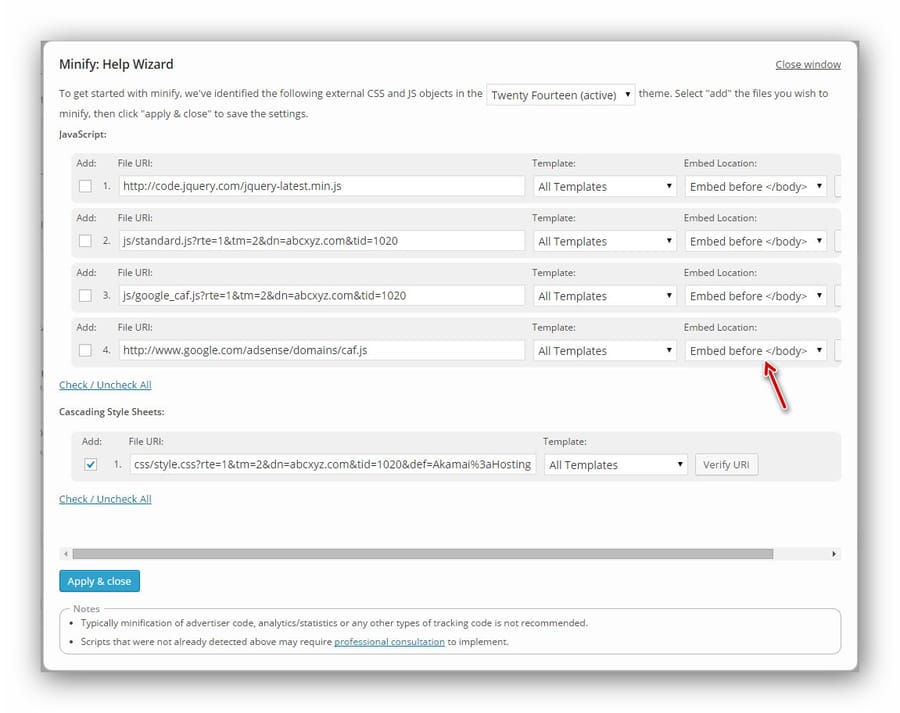The width and height of the screenshot is (900, 713).
Task: Click the js/google_caf.js File URI field
Action: [321, 296]
